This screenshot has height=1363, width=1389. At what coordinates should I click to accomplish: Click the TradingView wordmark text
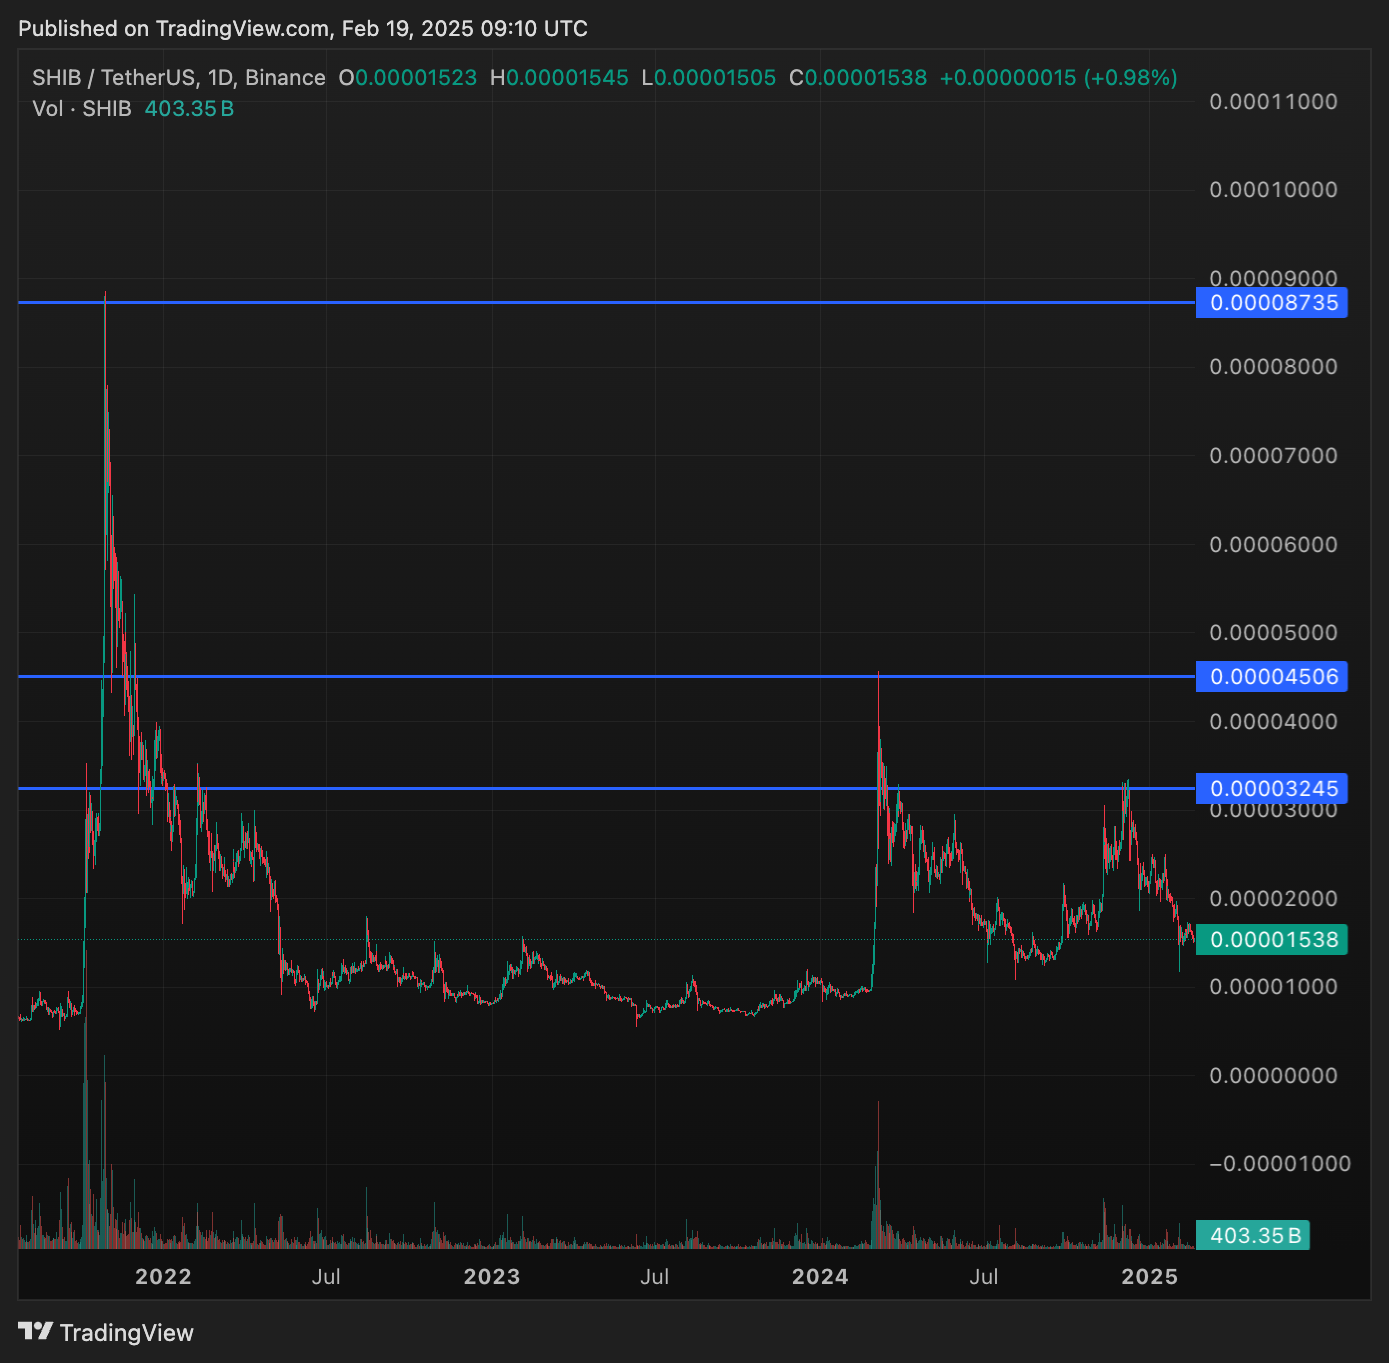[x=126, y=1332]
